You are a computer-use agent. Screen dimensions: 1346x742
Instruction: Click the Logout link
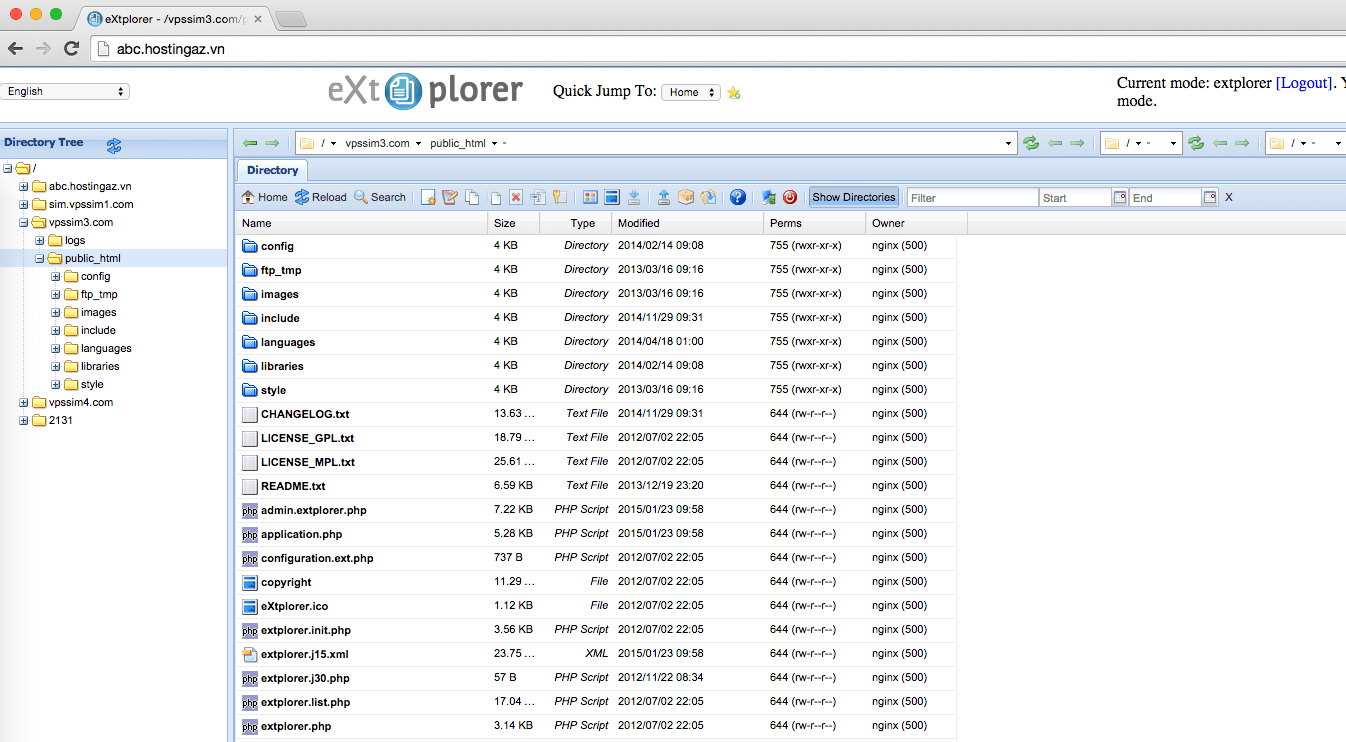(1304, 83)
